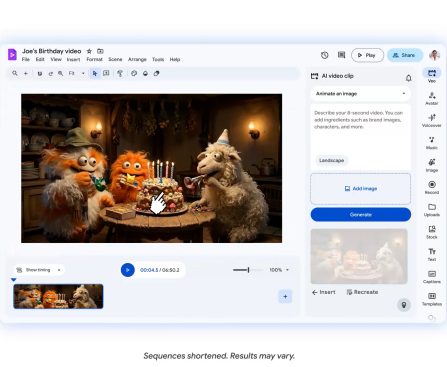Click the timeline playhead marker
Image resolution: width=447 pixels, height=367 pixels.
(x=13, y=279)
